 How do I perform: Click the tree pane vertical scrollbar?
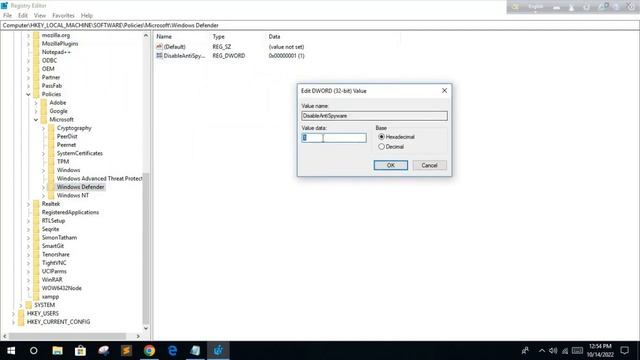pos(146,248)
